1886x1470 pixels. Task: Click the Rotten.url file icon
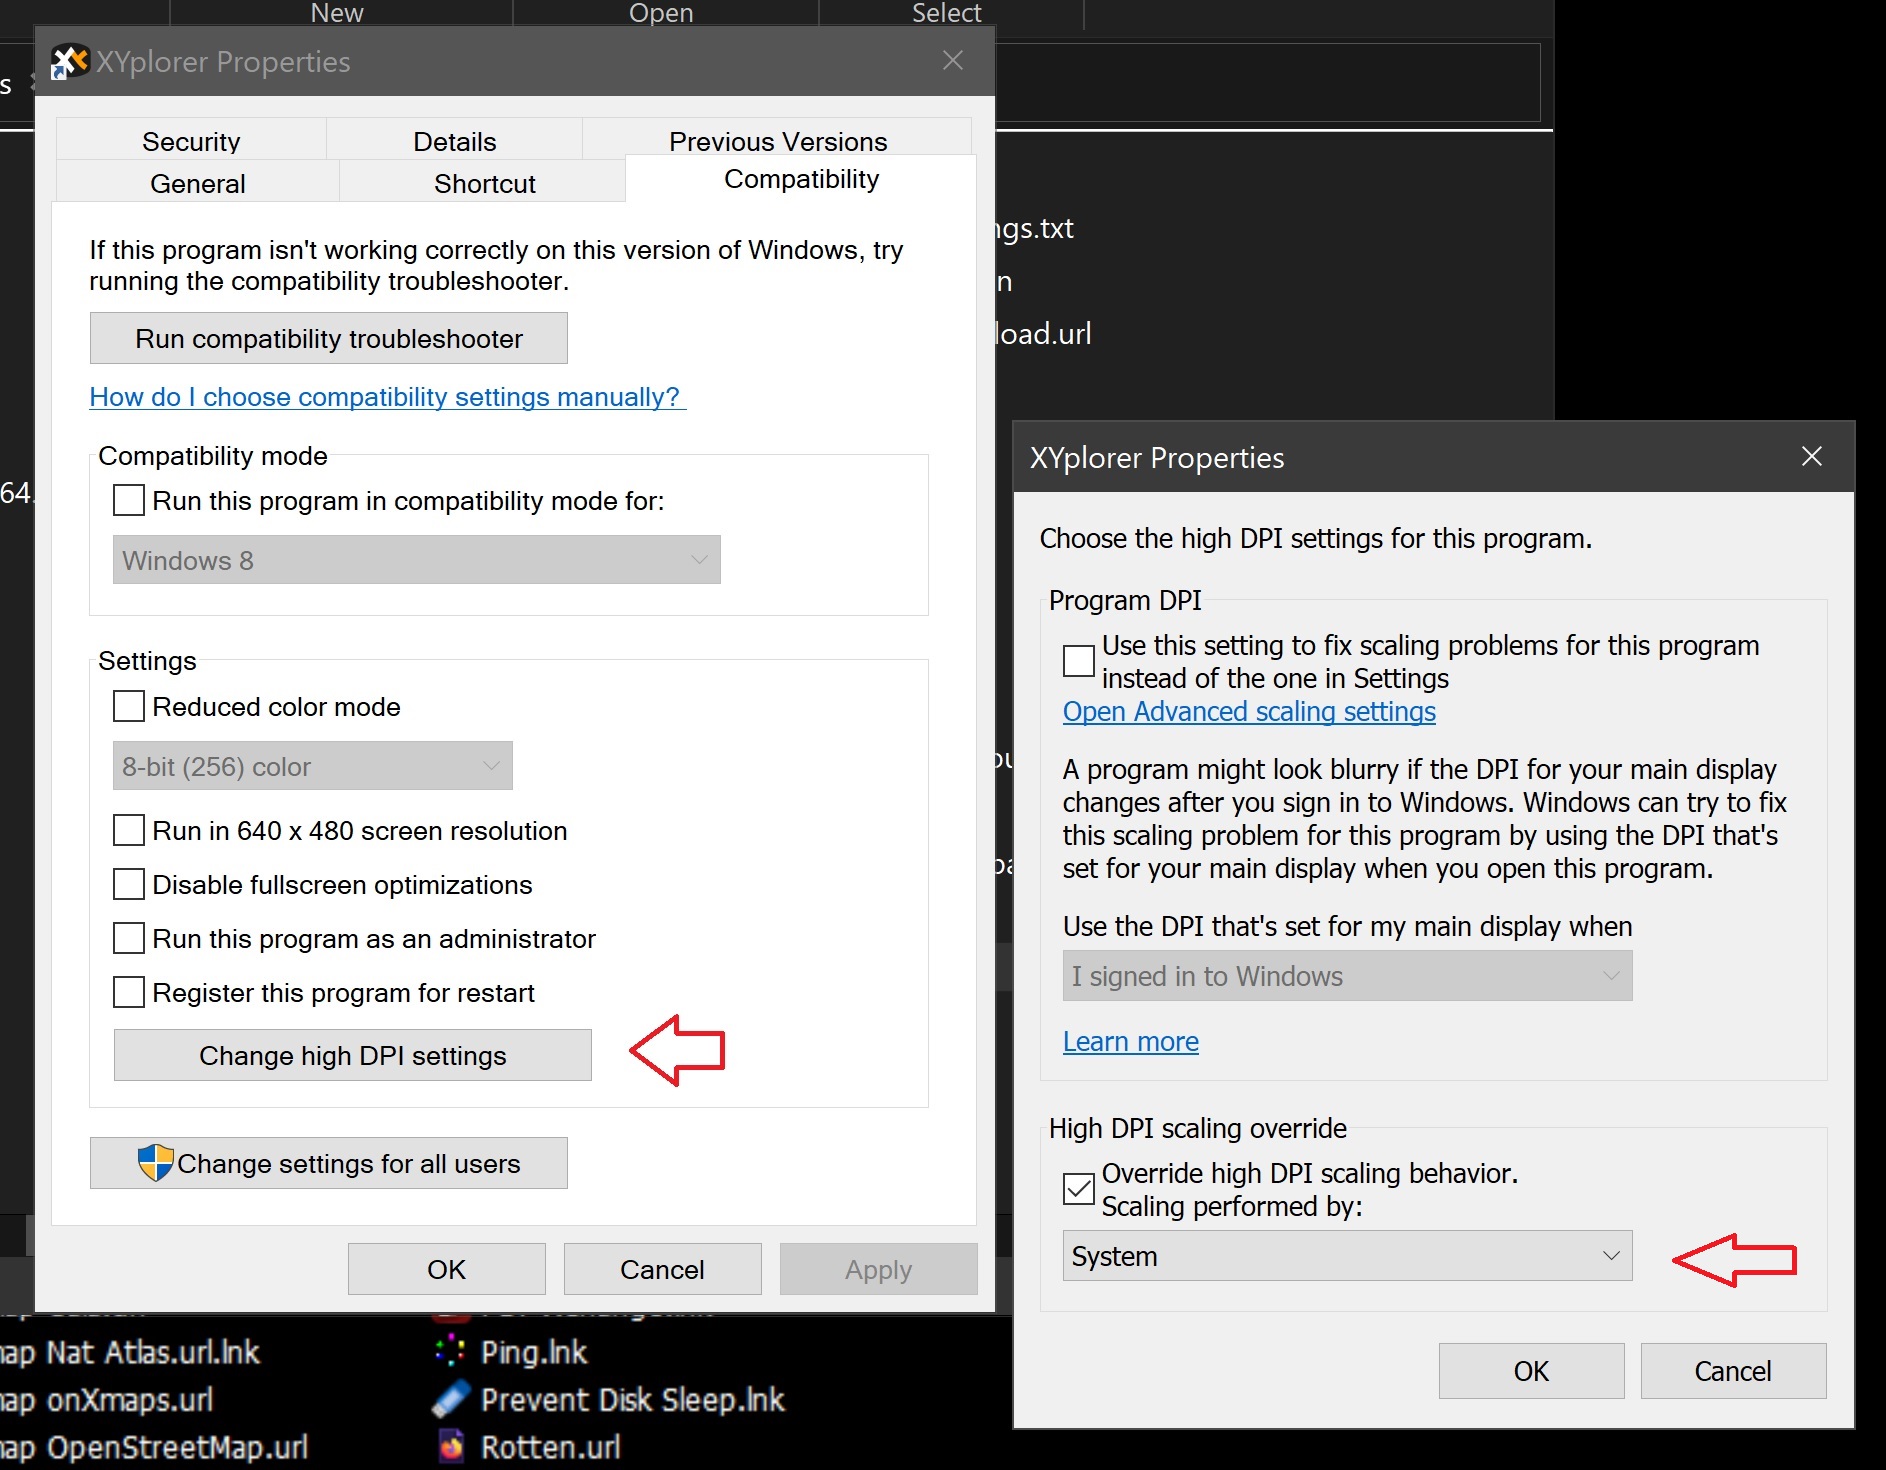(x=451, y=1446)
